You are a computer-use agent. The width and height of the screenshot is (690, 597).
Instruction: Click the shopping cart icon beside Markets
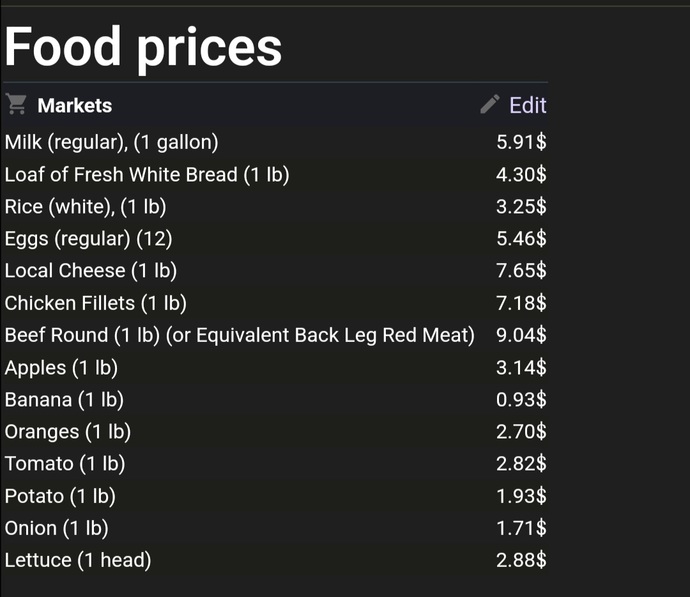coord(16,105)
